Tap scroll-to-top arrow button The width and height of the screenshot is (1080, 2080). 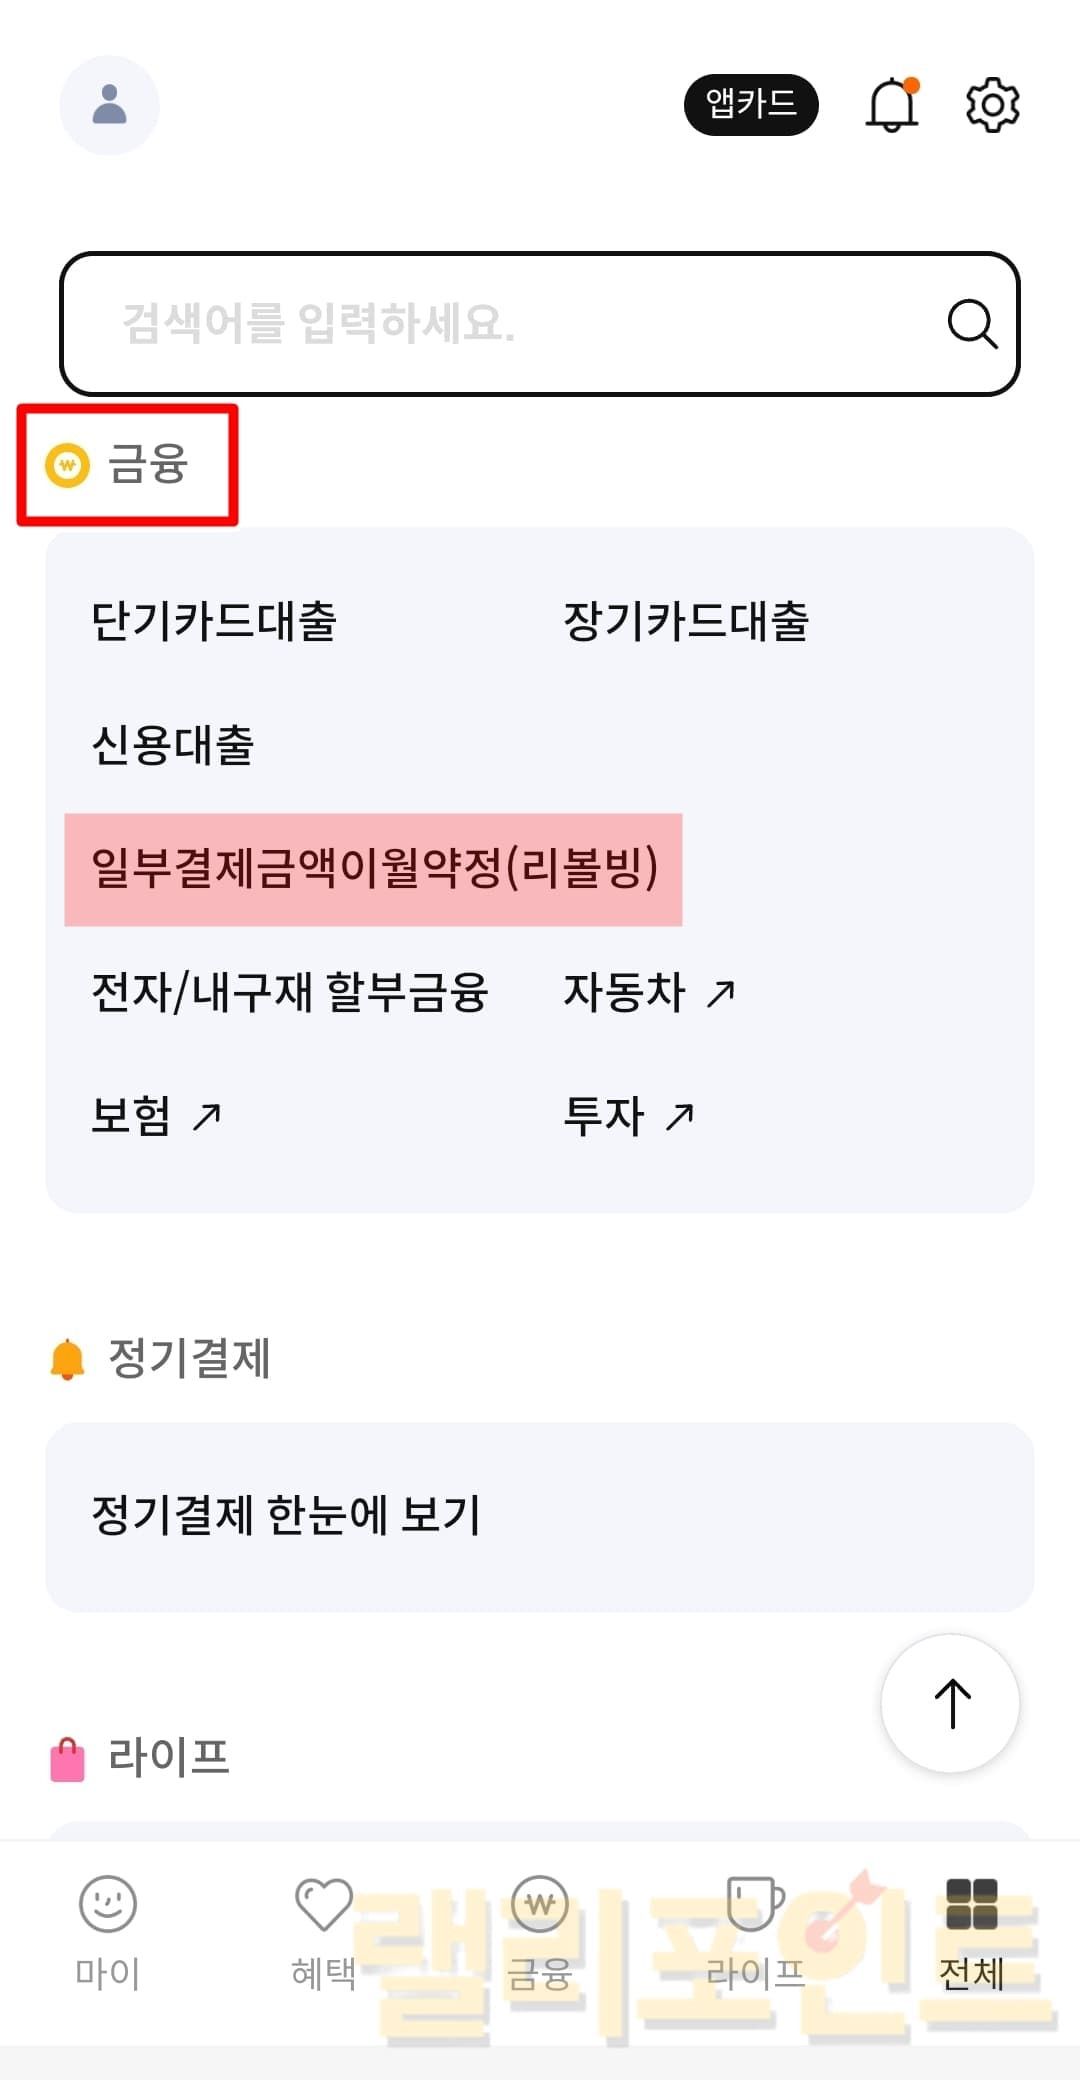(950, 1702)
